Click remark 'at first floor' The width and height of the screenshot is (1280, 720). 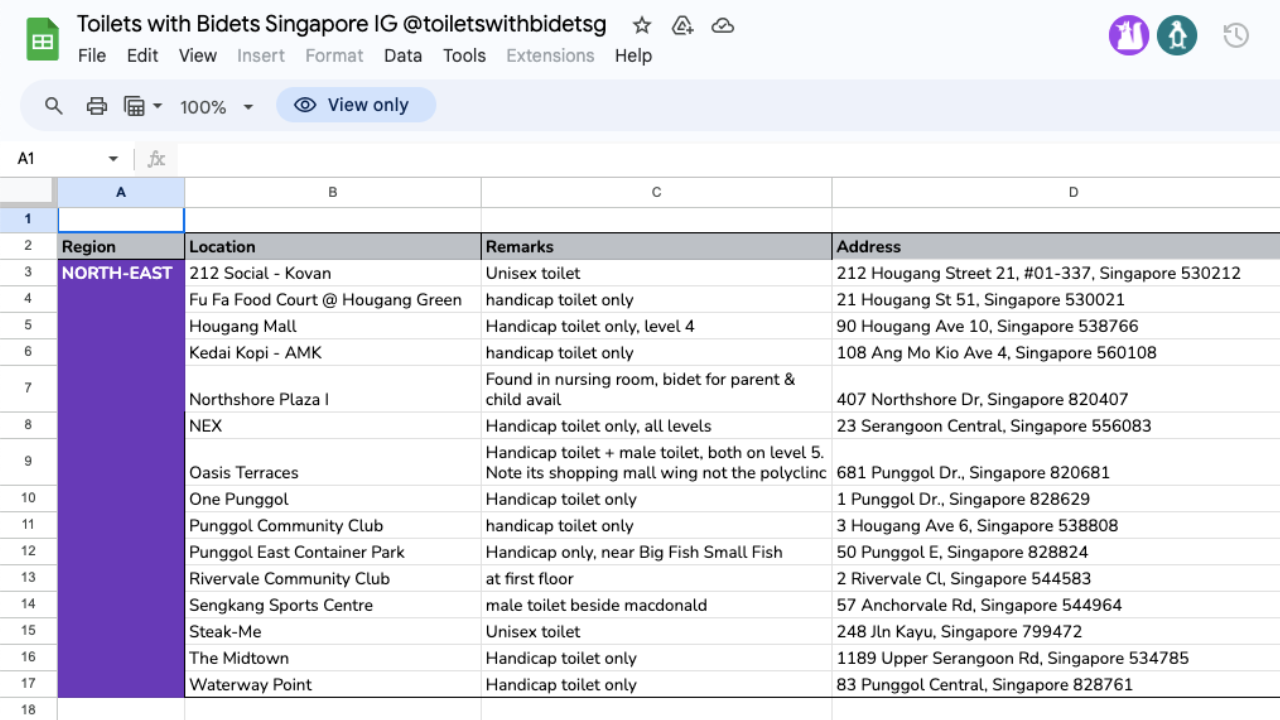pos(656,578)
